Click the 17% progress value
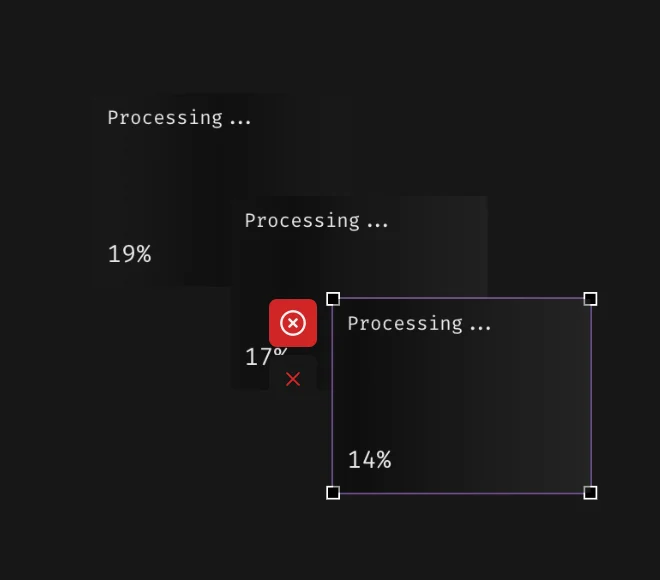The image size is (660, 580). pos(256,357)
